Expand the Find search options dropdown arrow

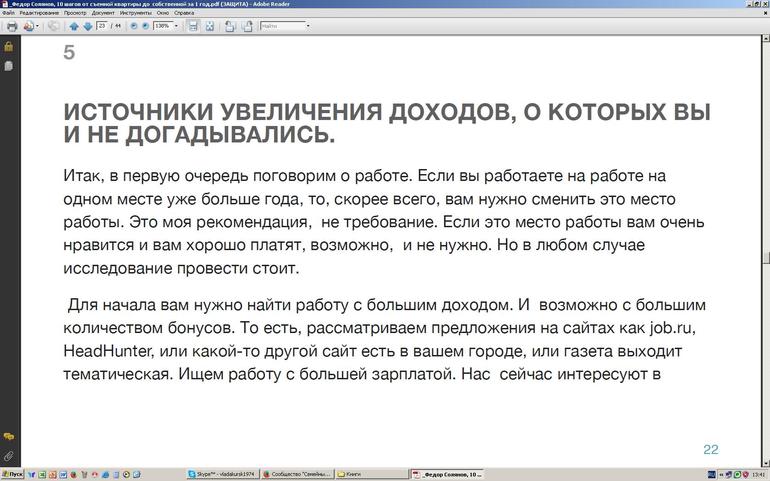[x=308, y=26]
